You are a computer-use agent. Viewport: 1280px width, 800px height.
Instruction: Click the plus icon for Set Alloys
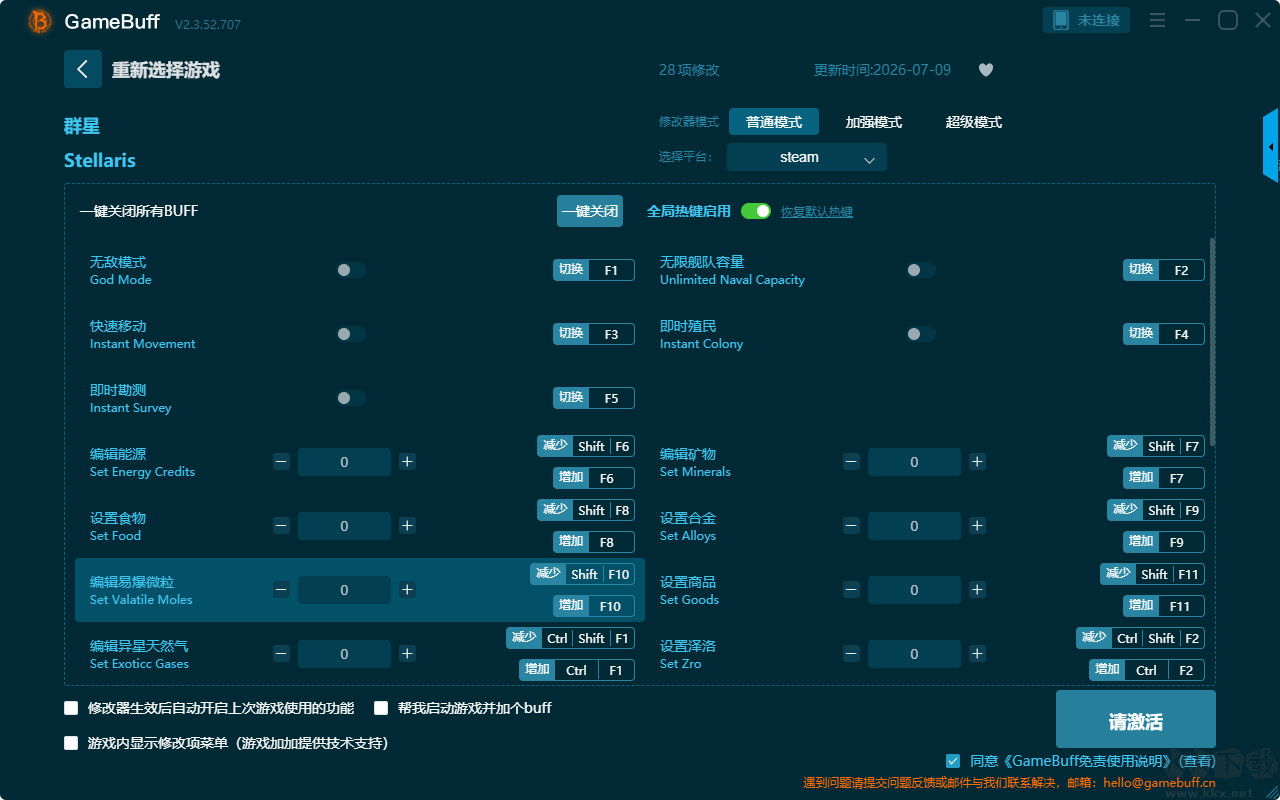(x=977, y=526)
